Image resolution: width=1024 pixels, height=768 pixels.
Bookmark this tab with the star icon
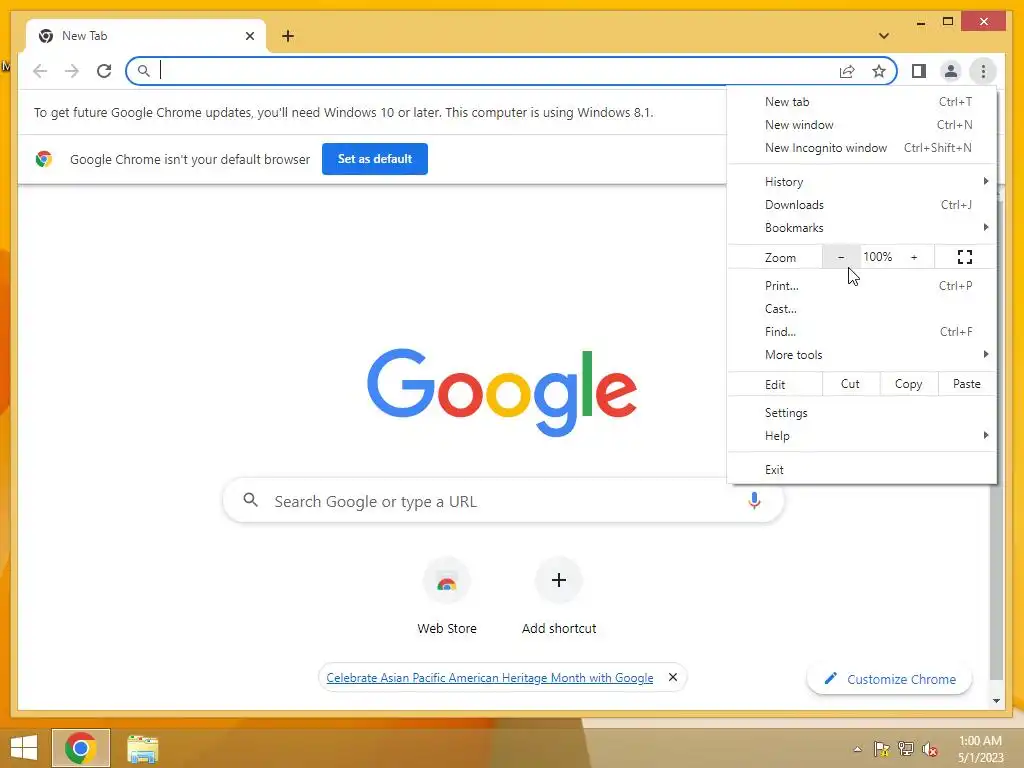(x=879, y=71)
